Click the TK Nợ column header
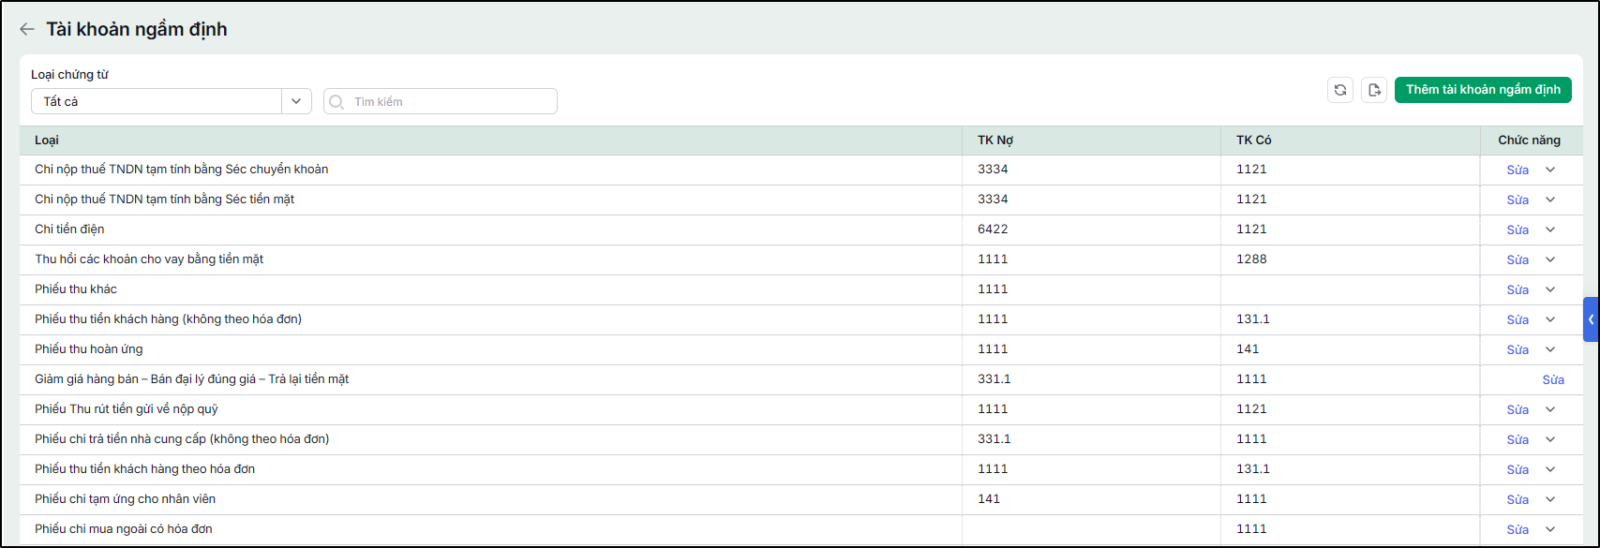Viewport: 1600px width, 548px height. click(995, 140)
